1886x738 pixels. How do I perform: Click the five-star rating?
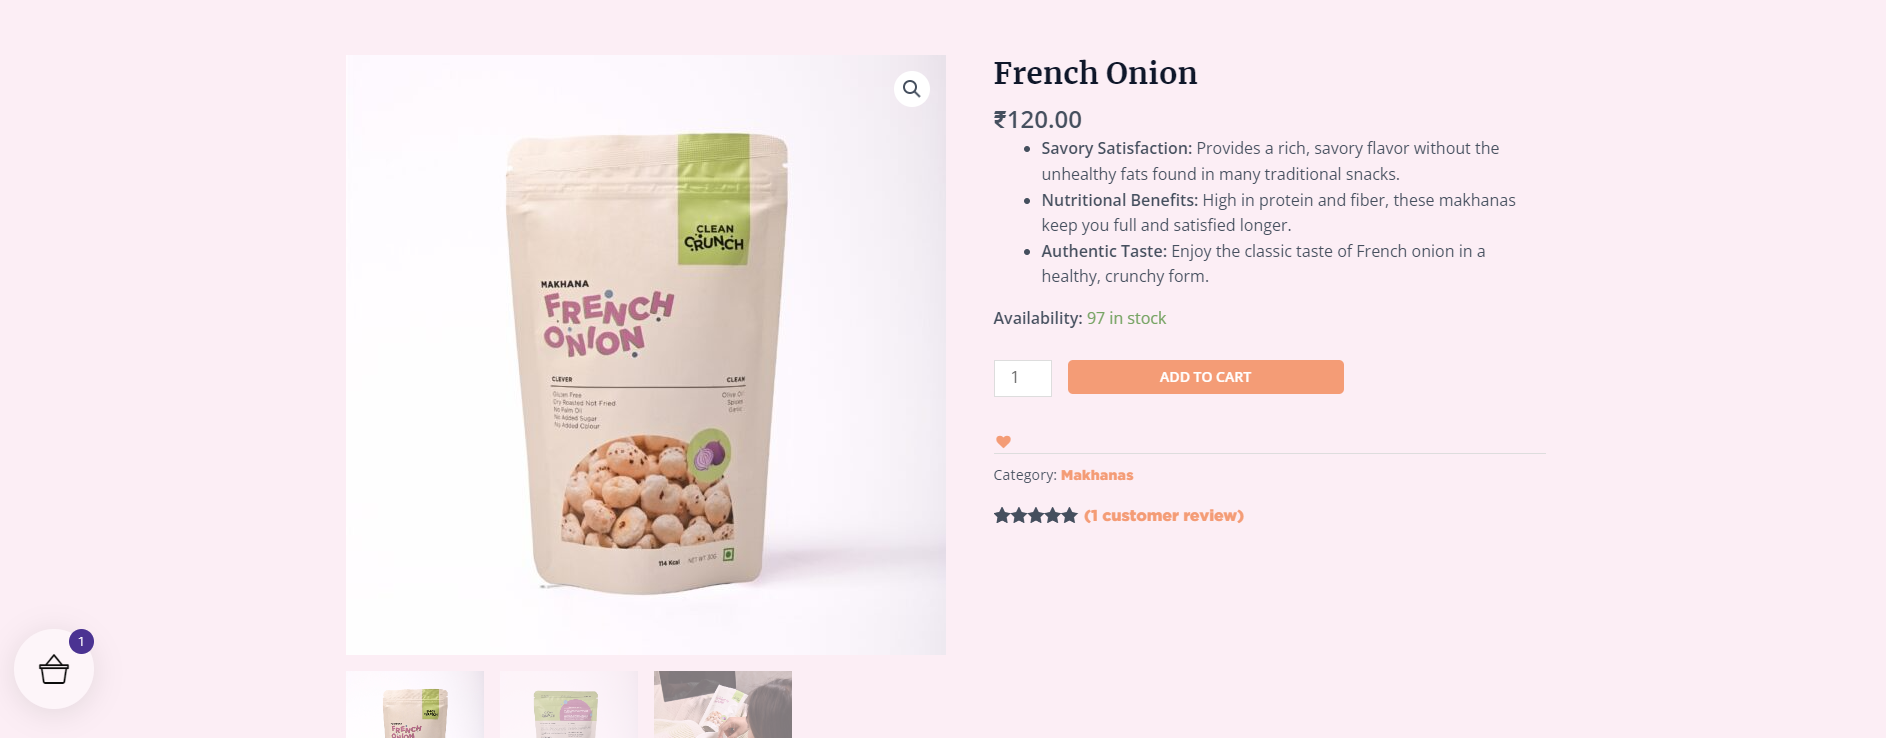coord(1035,516)
